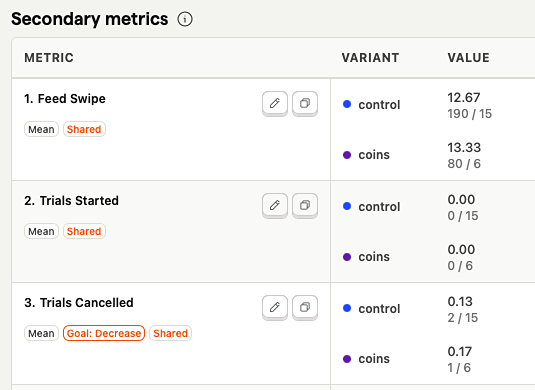
Task: Duplicate the Trials Cancelled metric
Action: 305,307
